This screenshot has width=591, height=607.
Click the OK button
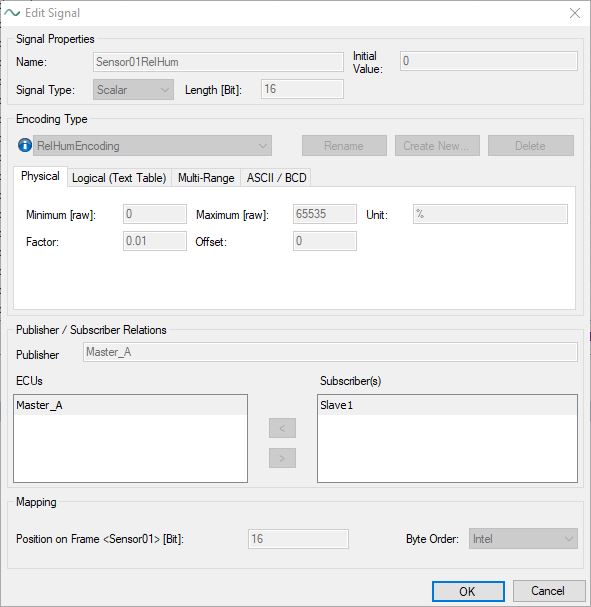[x=468, y=591]
